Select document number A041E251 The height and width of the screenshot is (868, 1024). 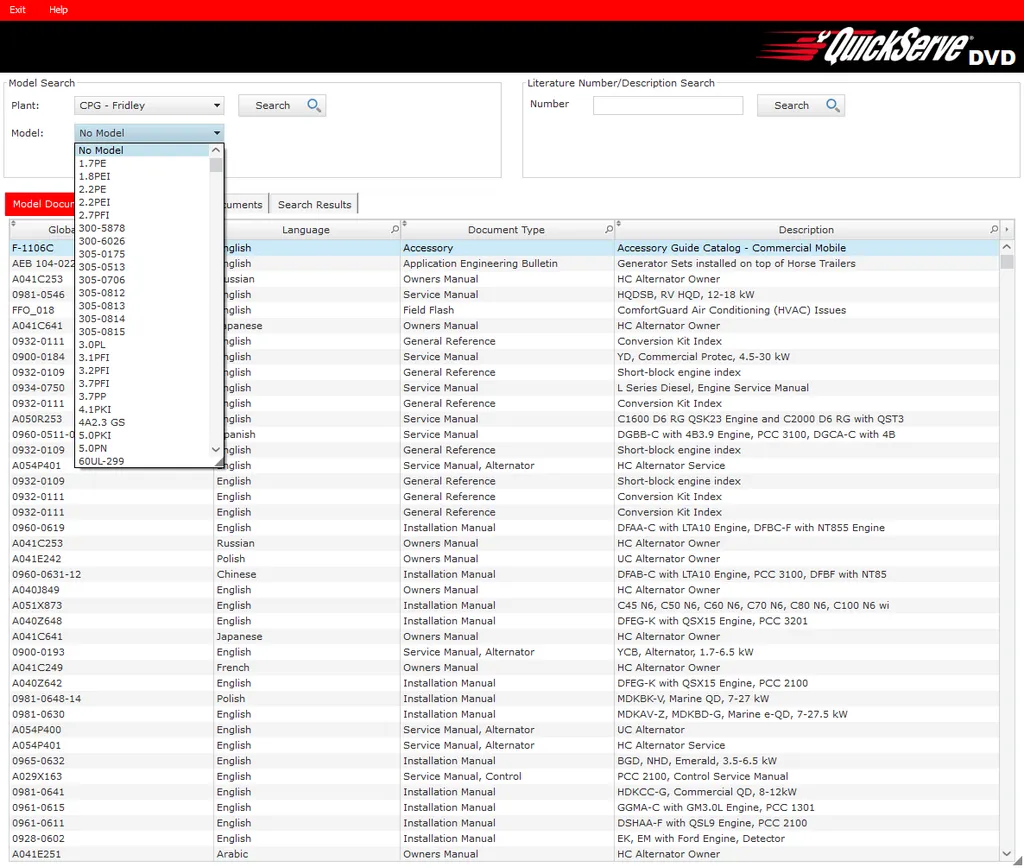click(x=37, y=854)
